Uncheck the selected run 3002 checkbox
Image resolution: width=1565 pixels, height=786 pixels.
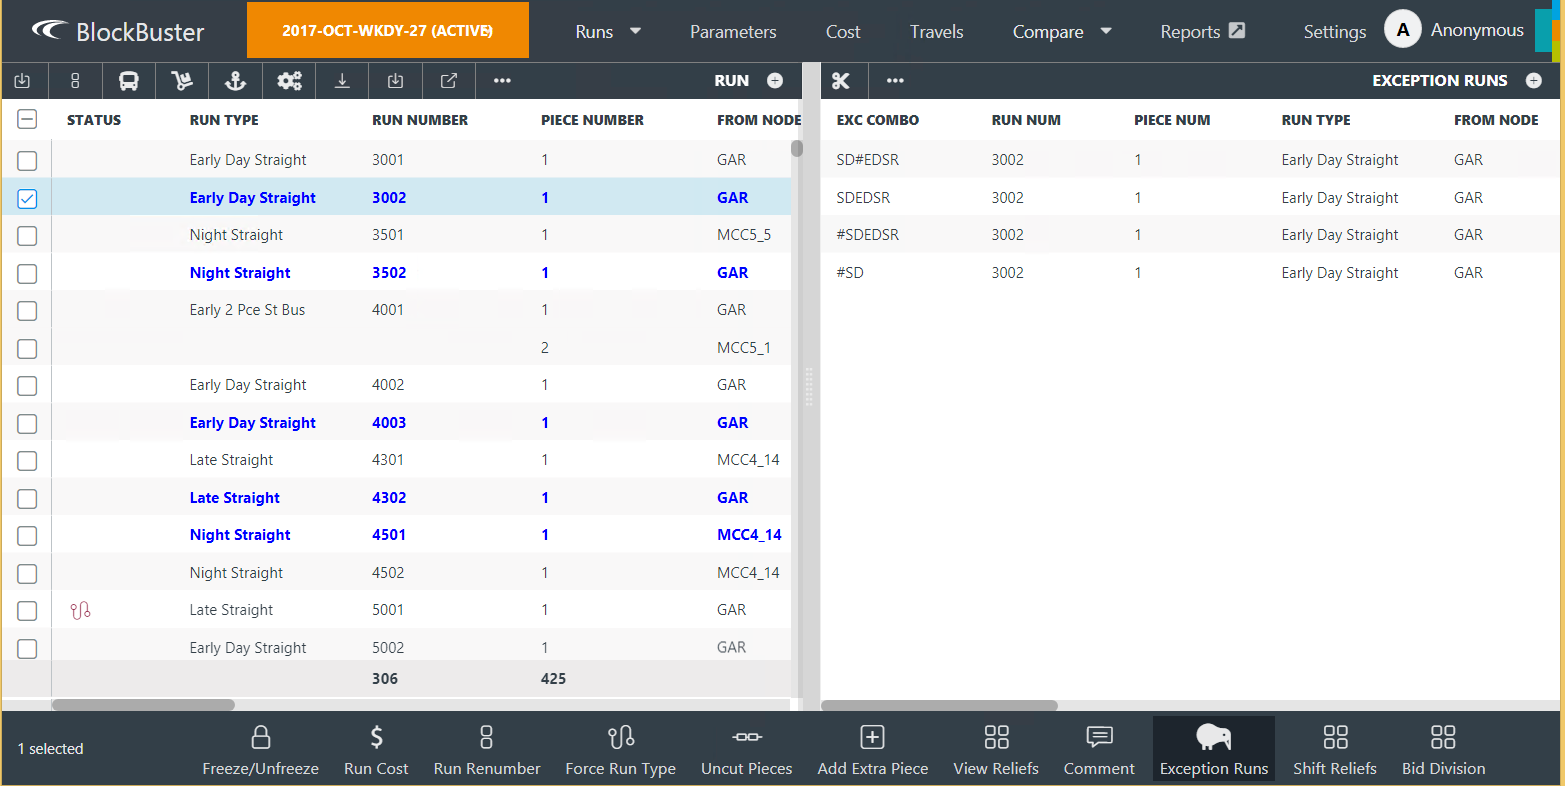point(27,198)
